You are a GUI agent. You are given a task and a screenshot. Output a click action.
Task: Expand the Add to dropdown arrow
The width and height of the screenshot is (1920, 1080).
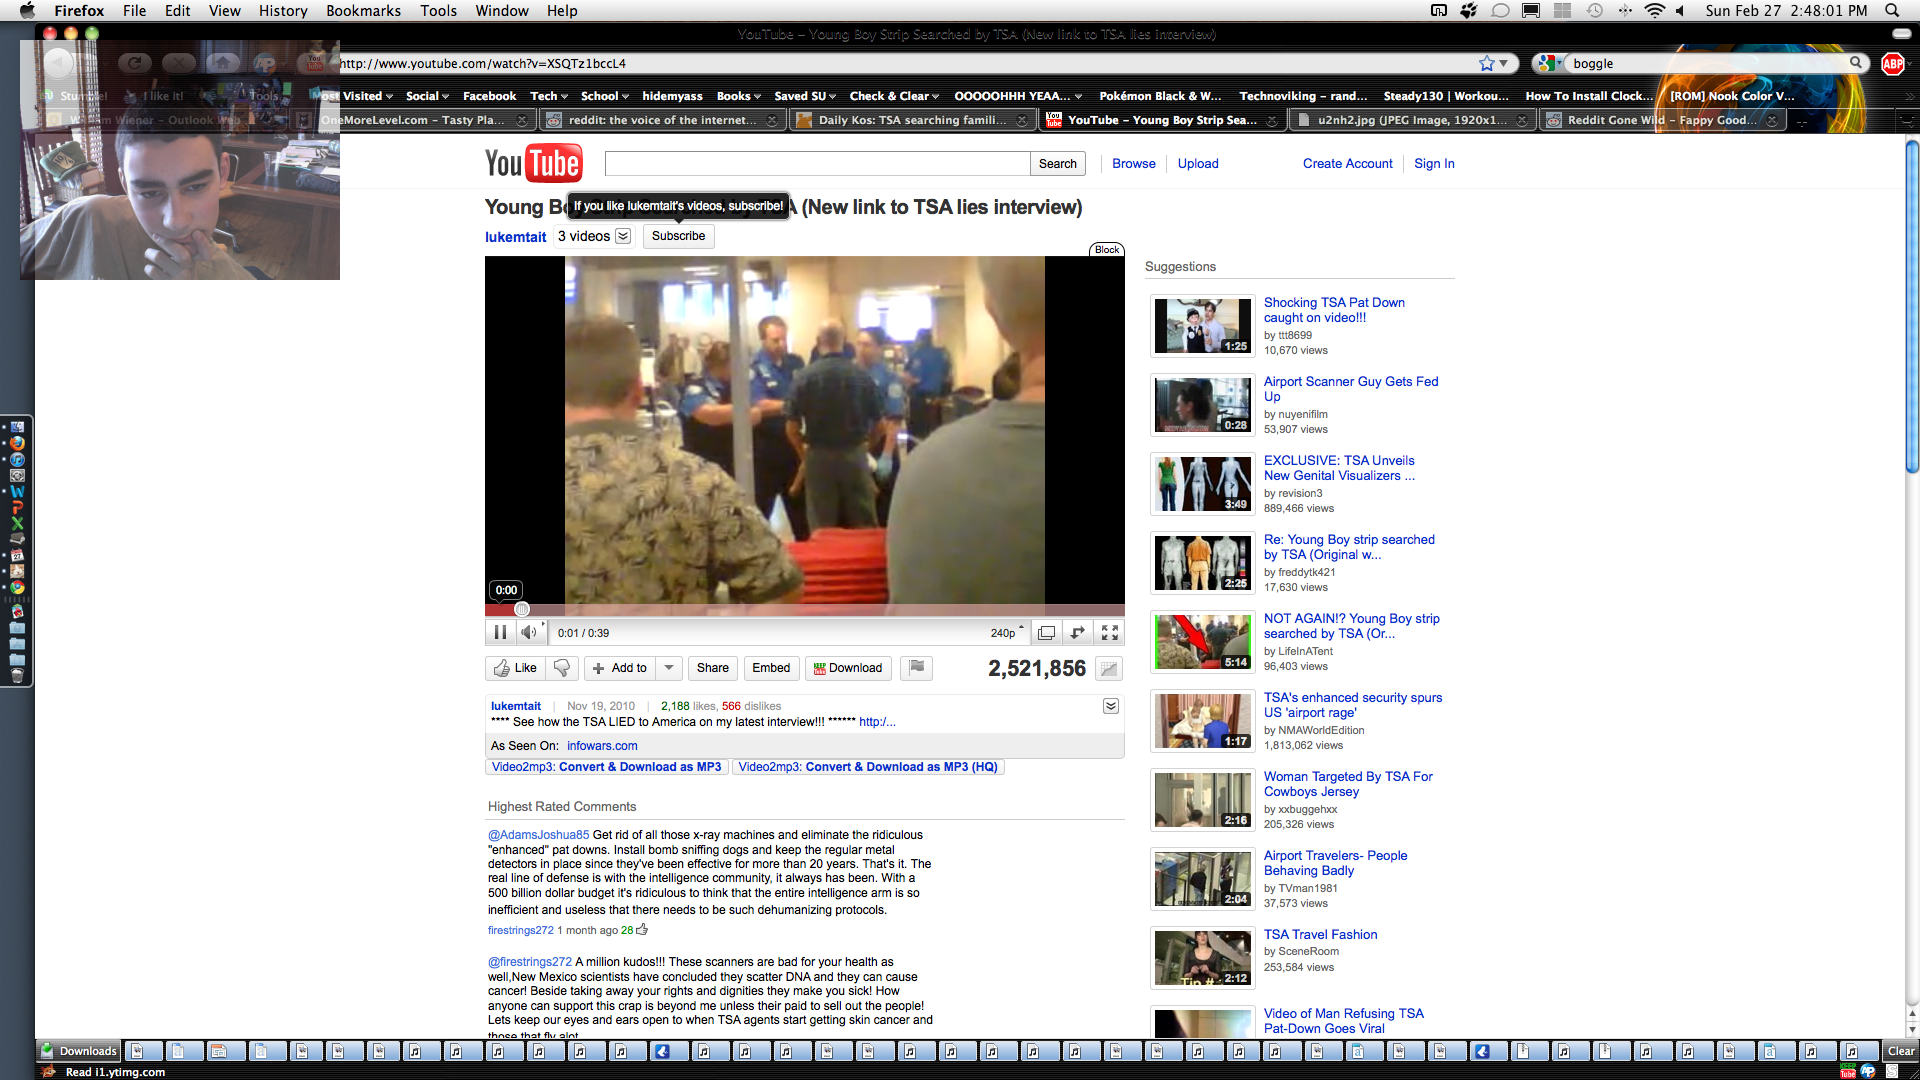click(x=669, y=668)
